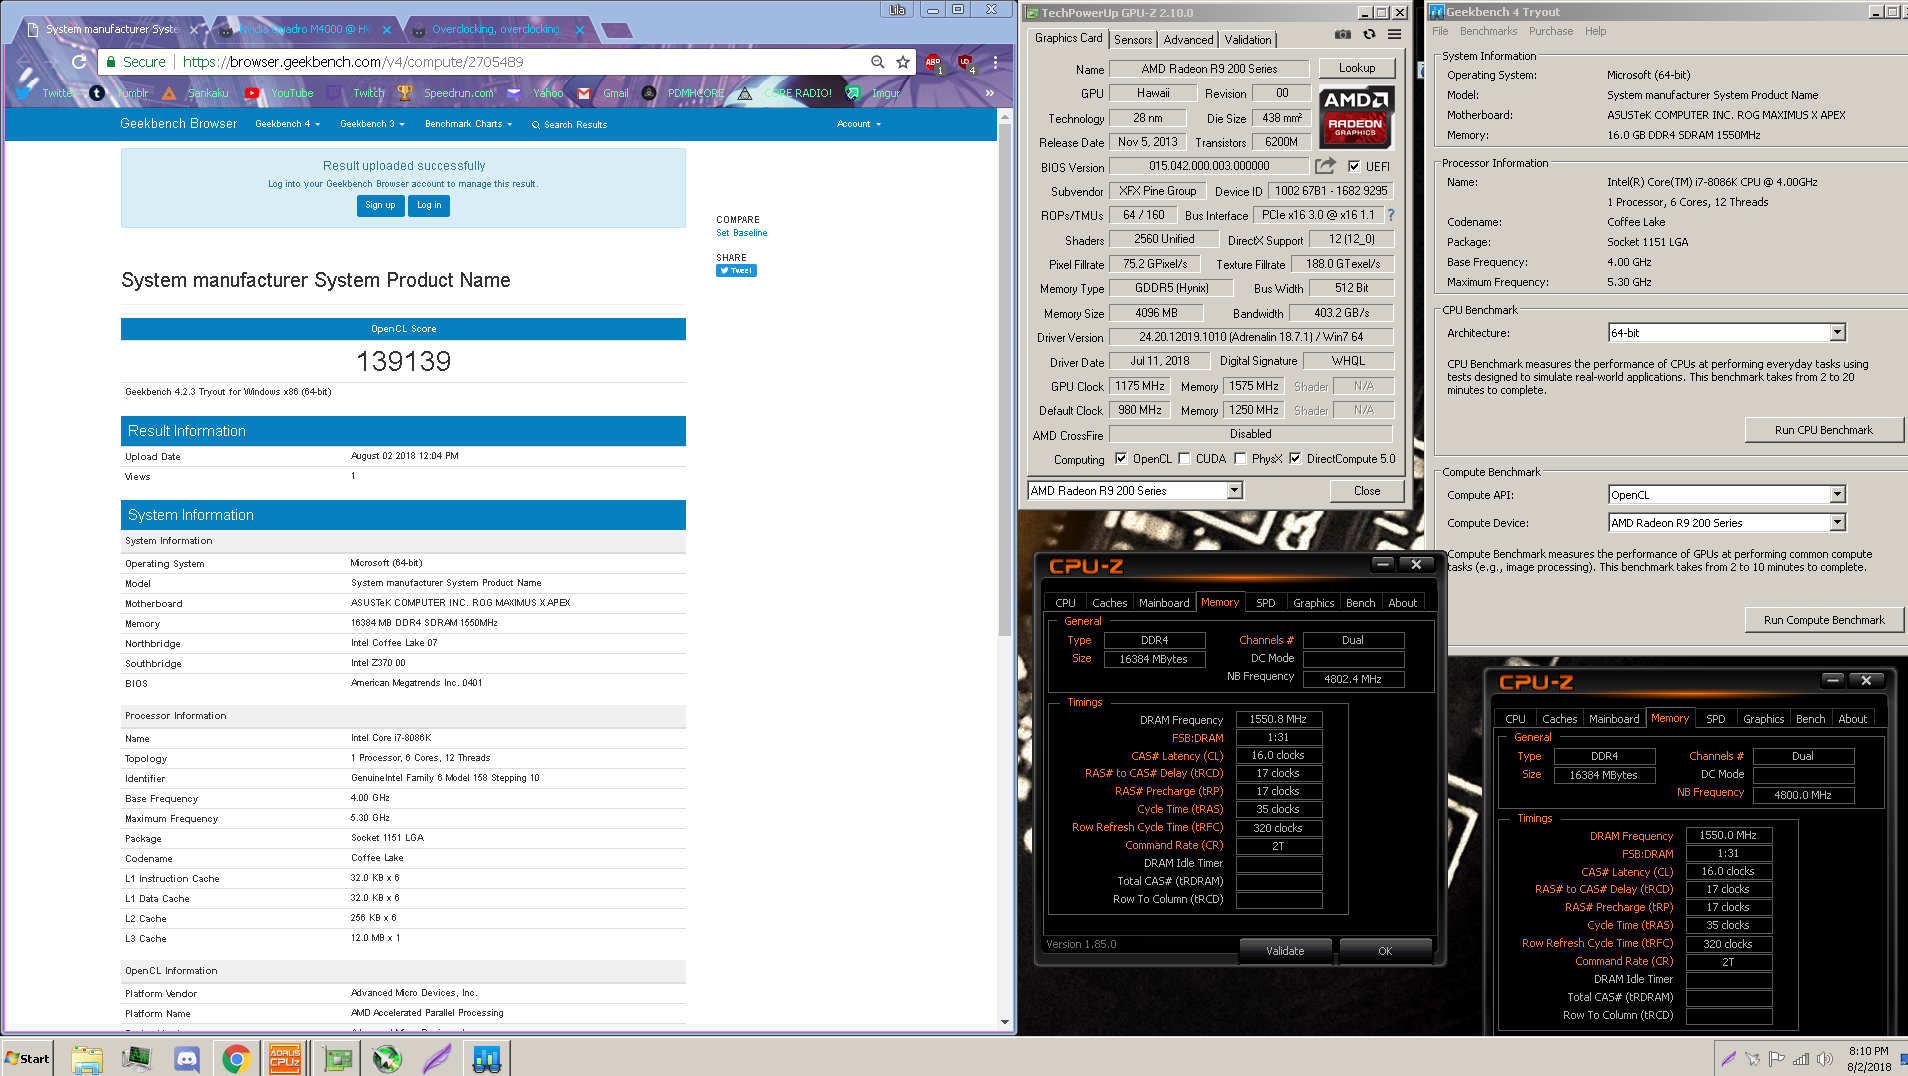Open the Architecture 64-bit dropdown
Image resolution: width=1908 pixels, height=1076 pixels.
click(1837, 332)
